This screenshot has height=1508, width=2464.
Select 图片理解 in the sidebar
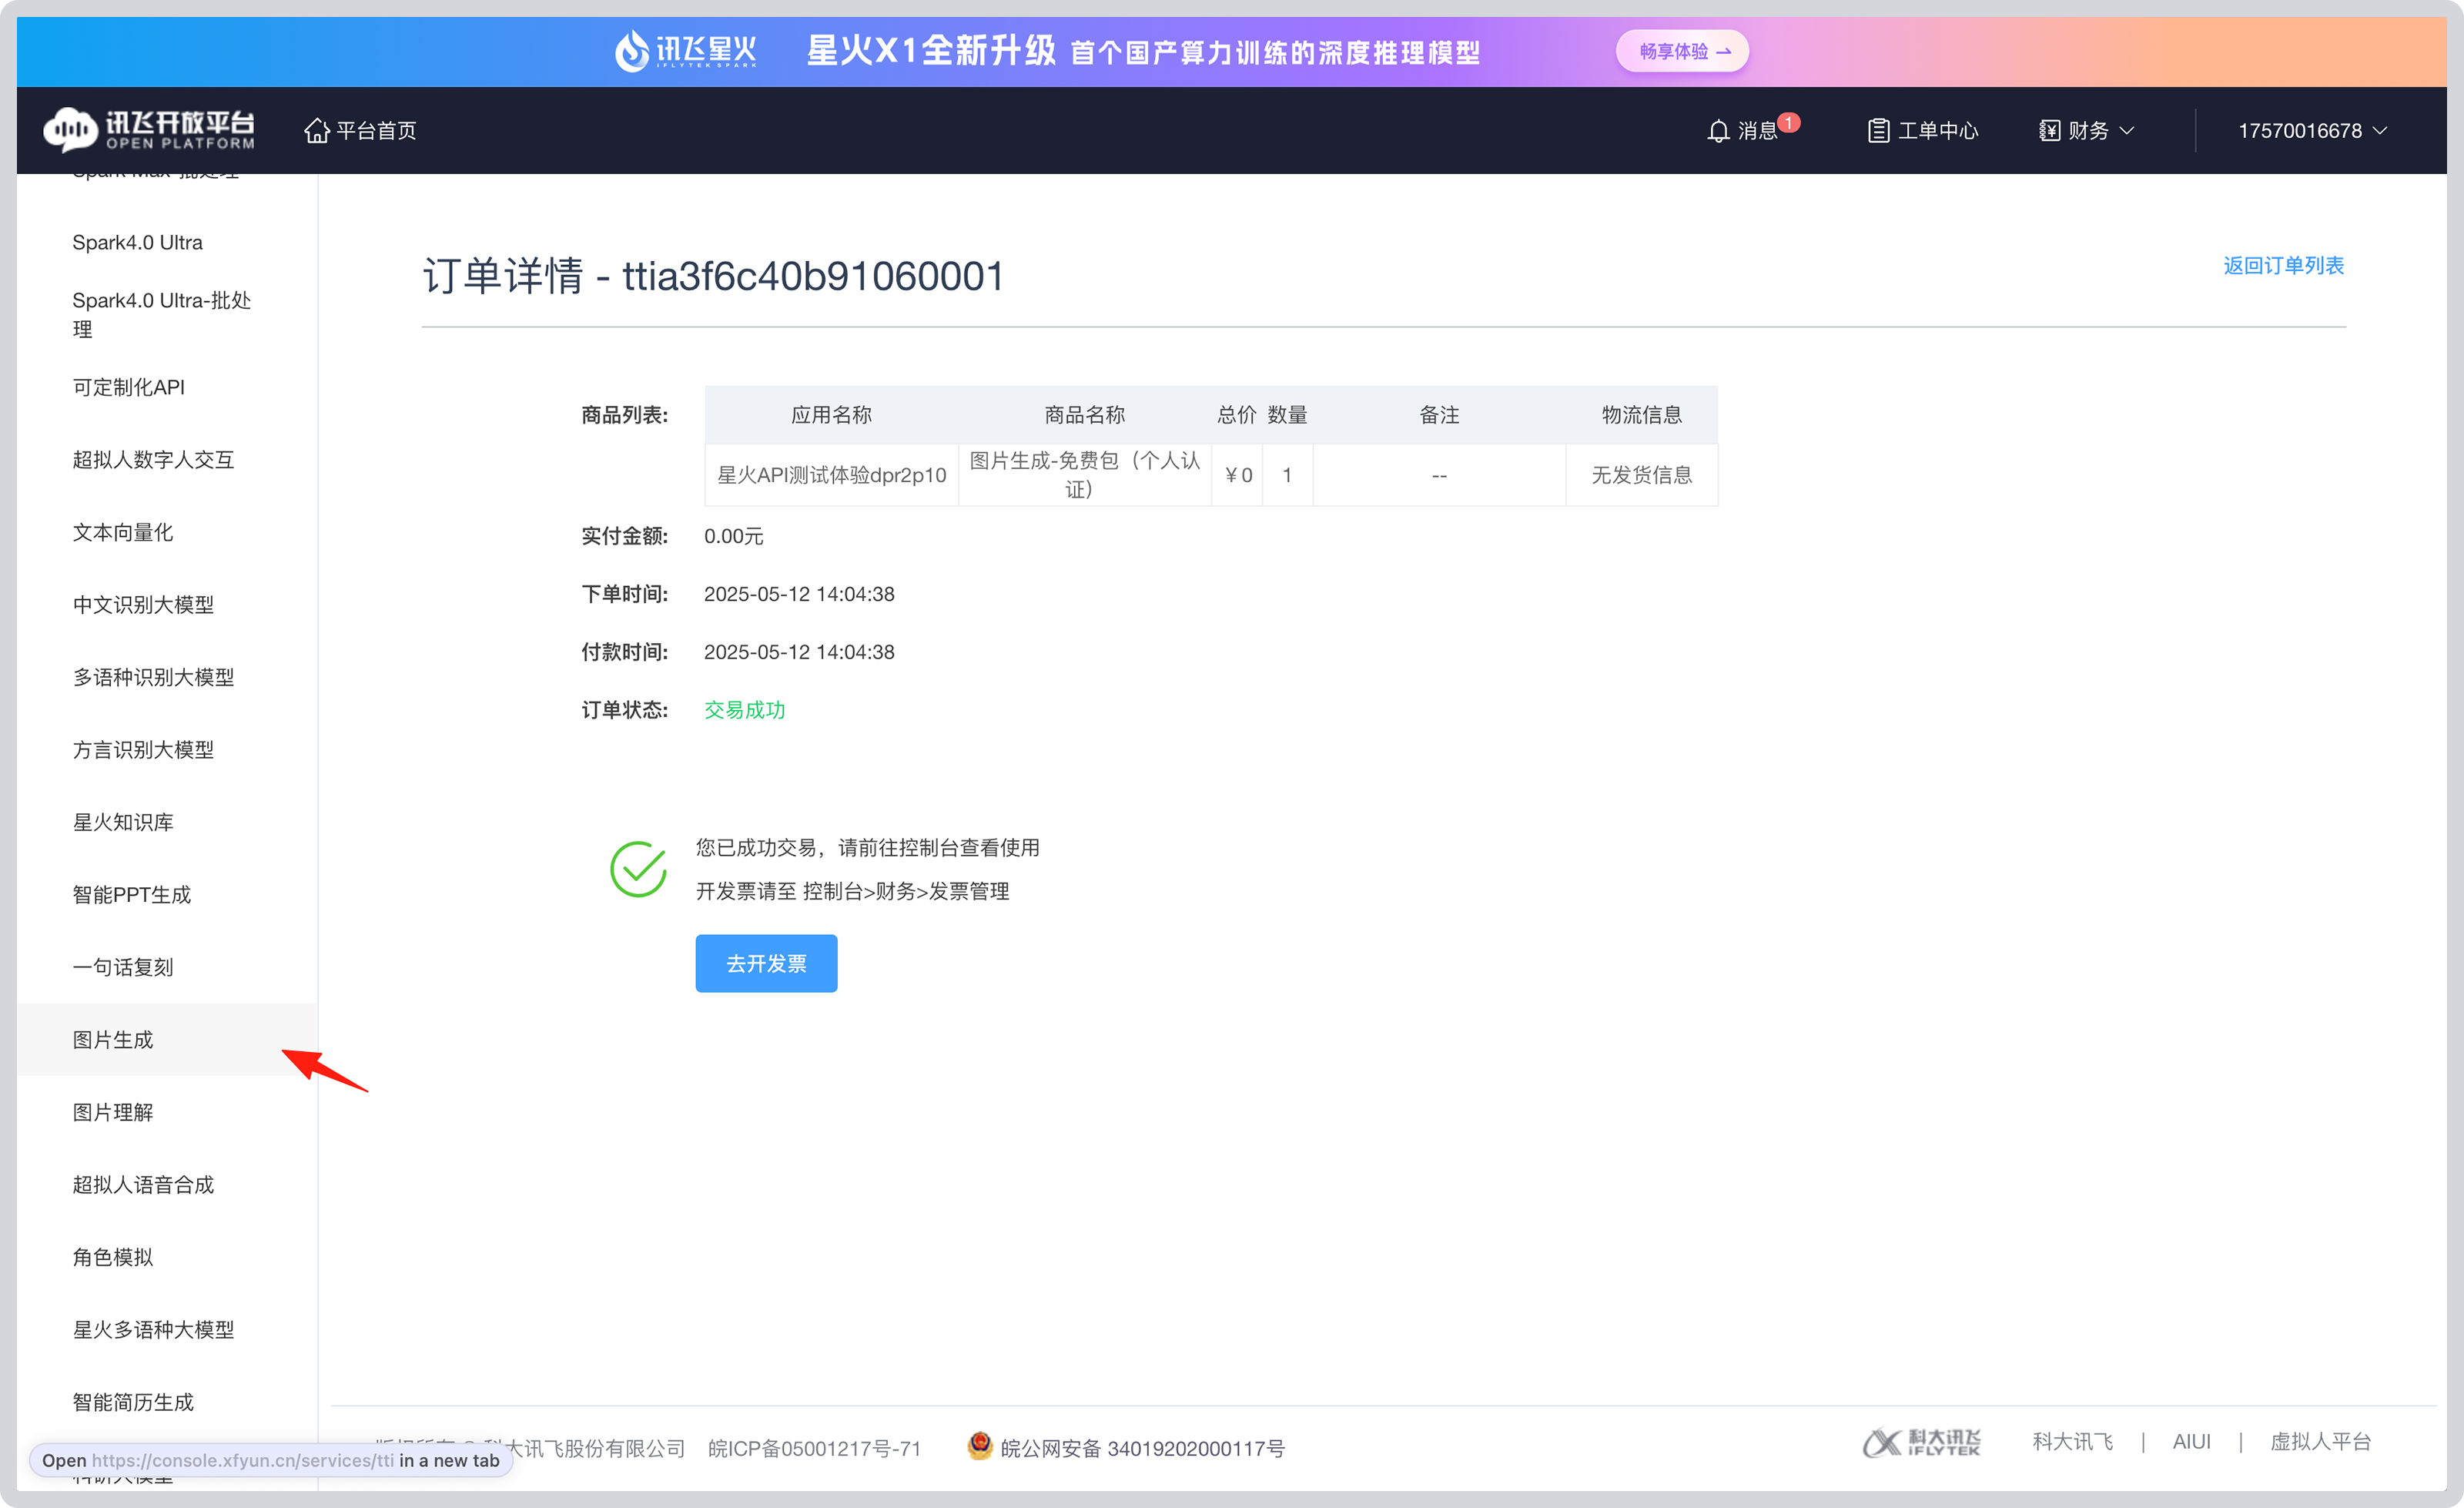(112, 1112)
